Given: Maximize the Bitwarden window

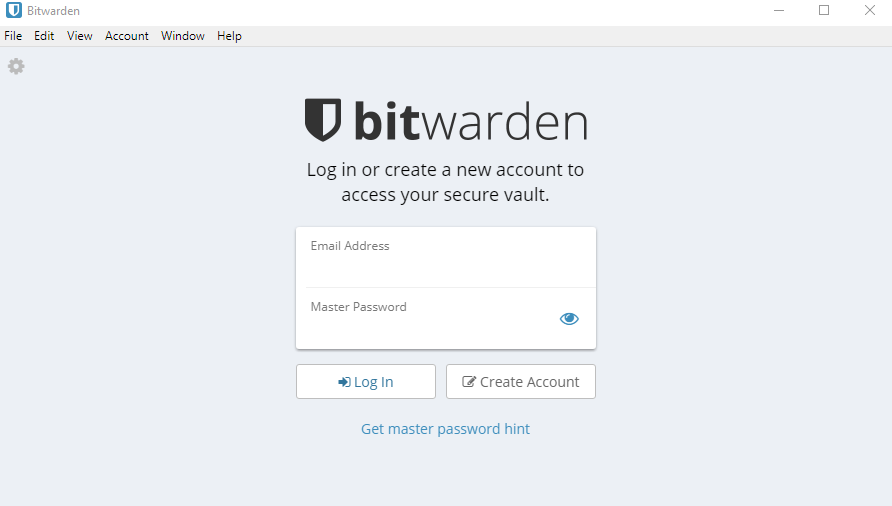Looking at the screenshot, I should tap(824, 10).
